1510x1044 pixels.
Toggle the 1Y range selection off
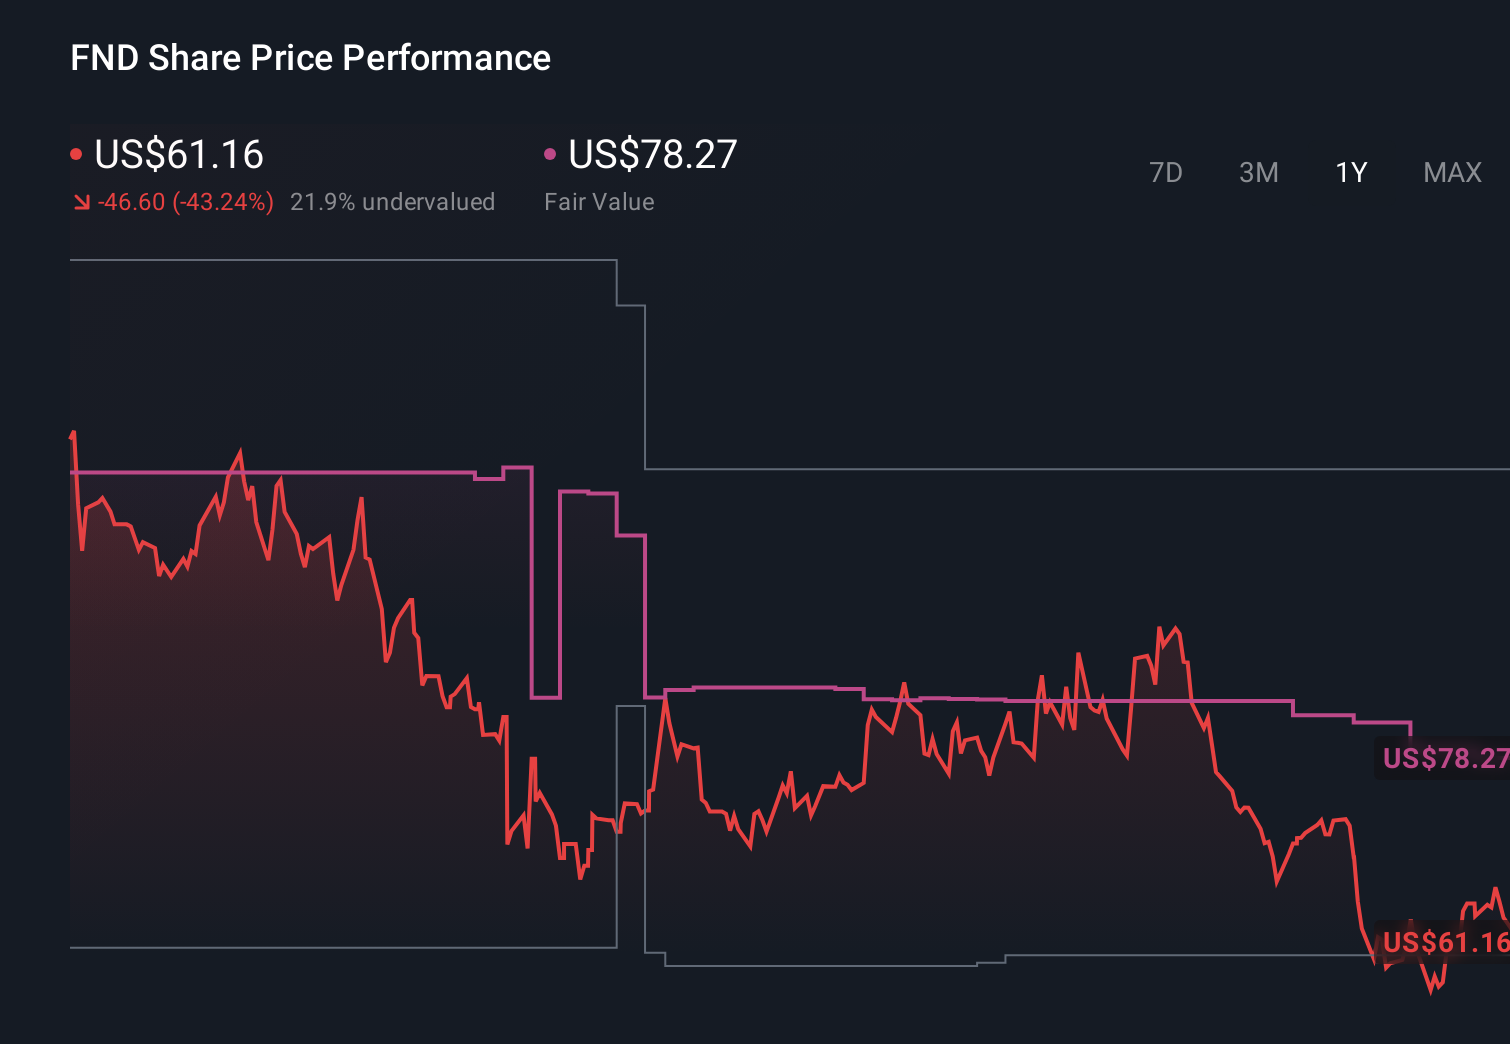1350,172
